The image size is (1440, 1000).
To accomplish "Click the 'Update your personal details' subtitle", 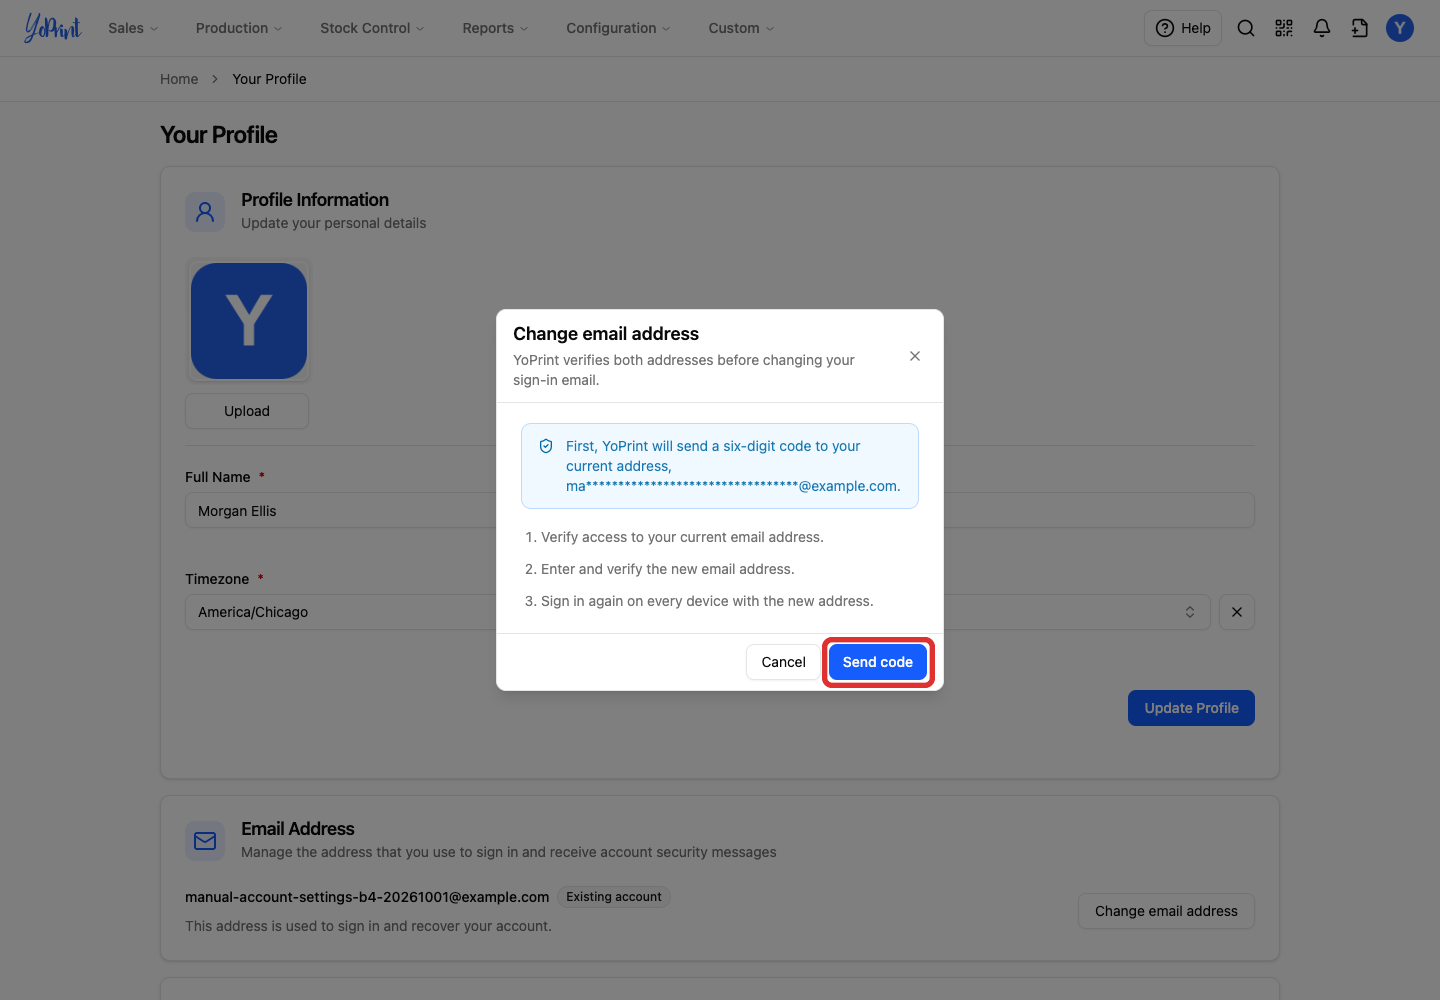I will 334,223.
